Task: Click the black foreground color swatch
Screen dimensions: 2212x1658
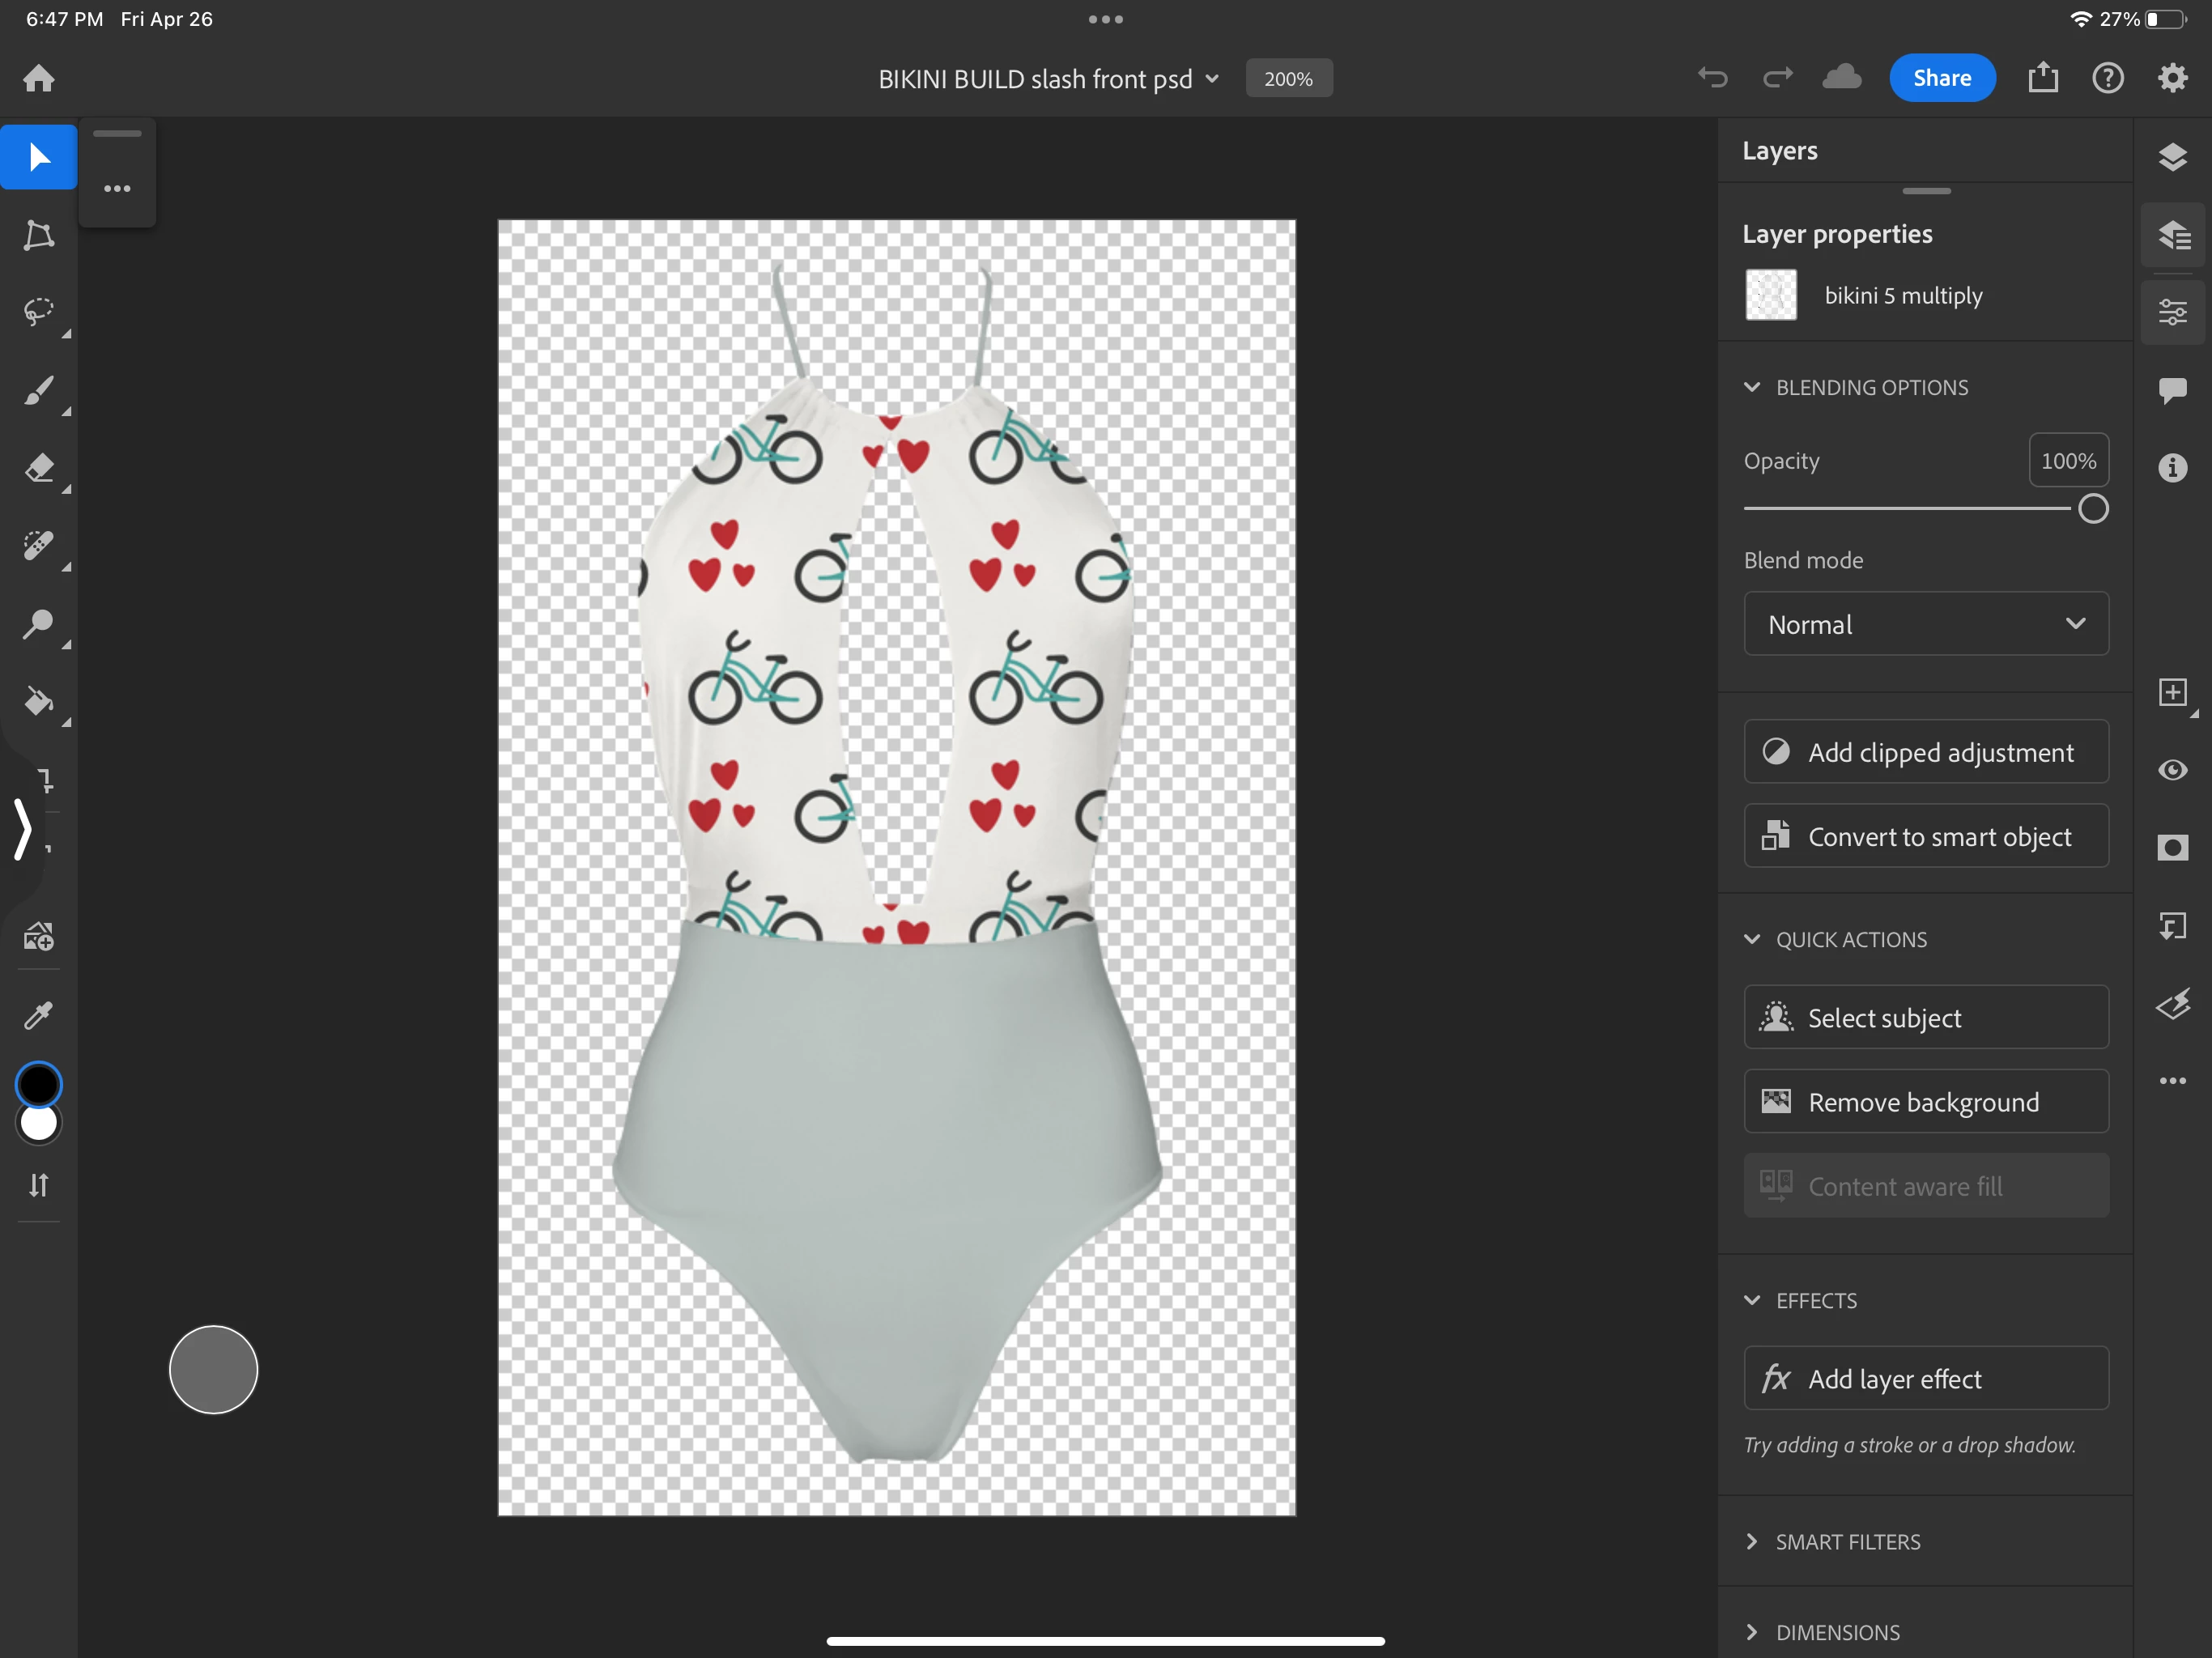Action: click(39, 1084)
